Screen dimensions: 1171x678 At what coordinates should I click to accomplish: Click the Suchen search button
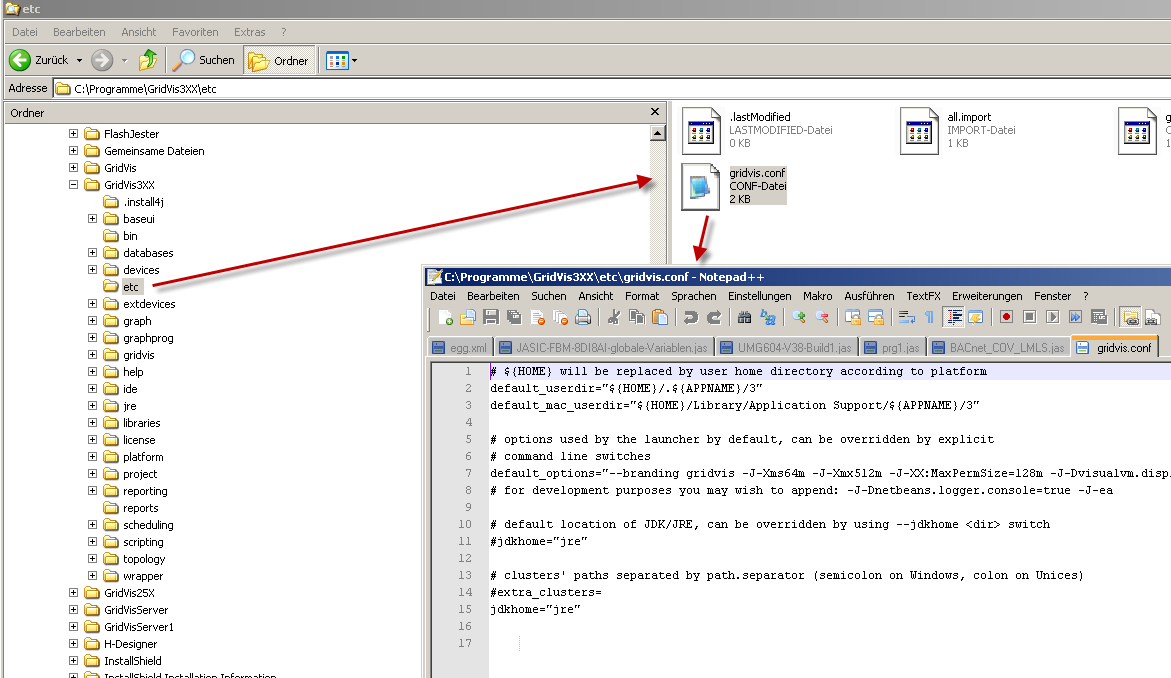pos(204,60)
